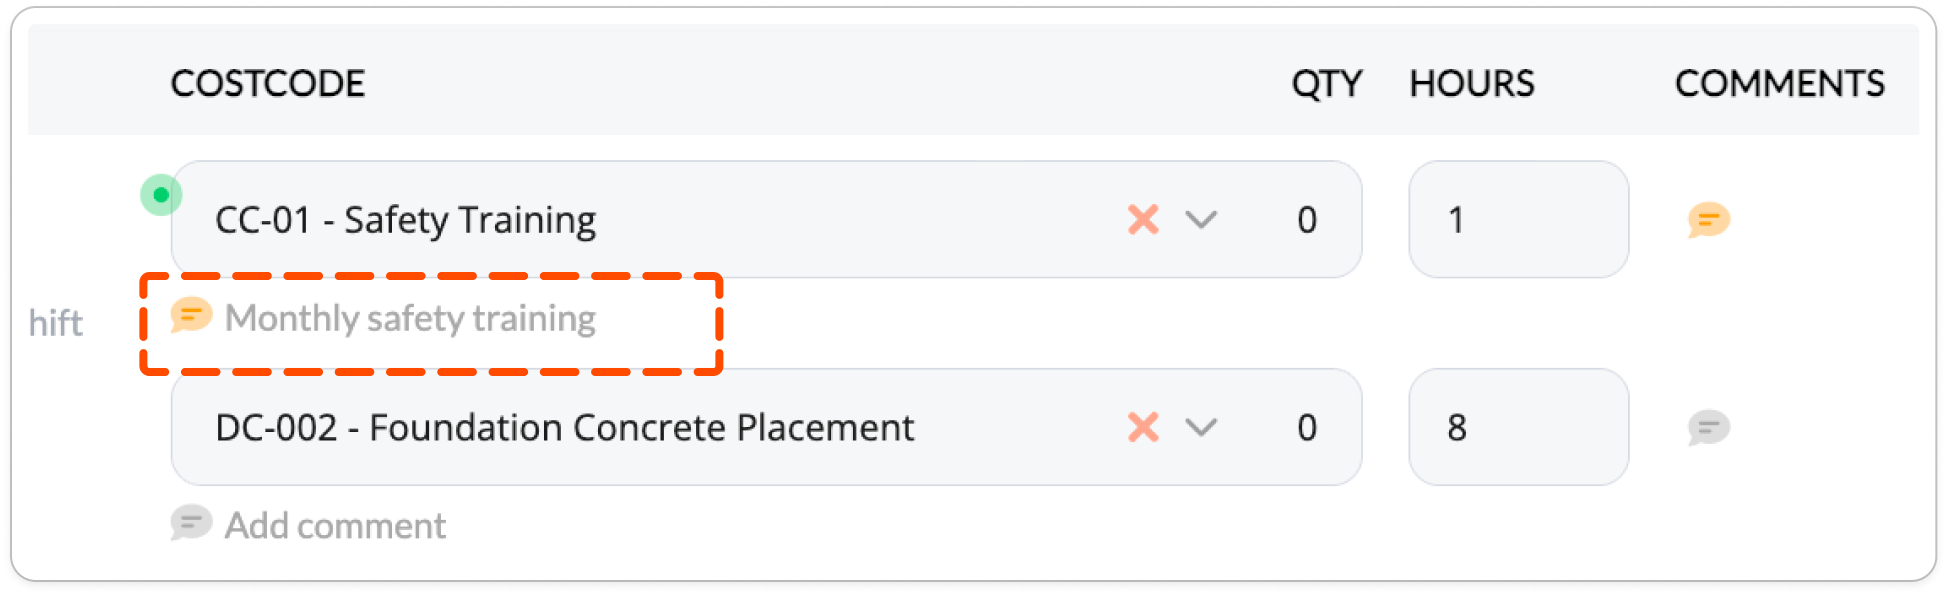Viewport: 1948px width, 596px height.
Task: Open the CC-01 - Safety Training costcode selector
Action: [405, 220]
